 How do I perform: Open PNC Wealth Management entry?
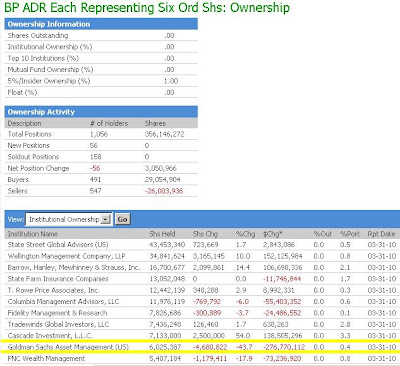[46, 359]
